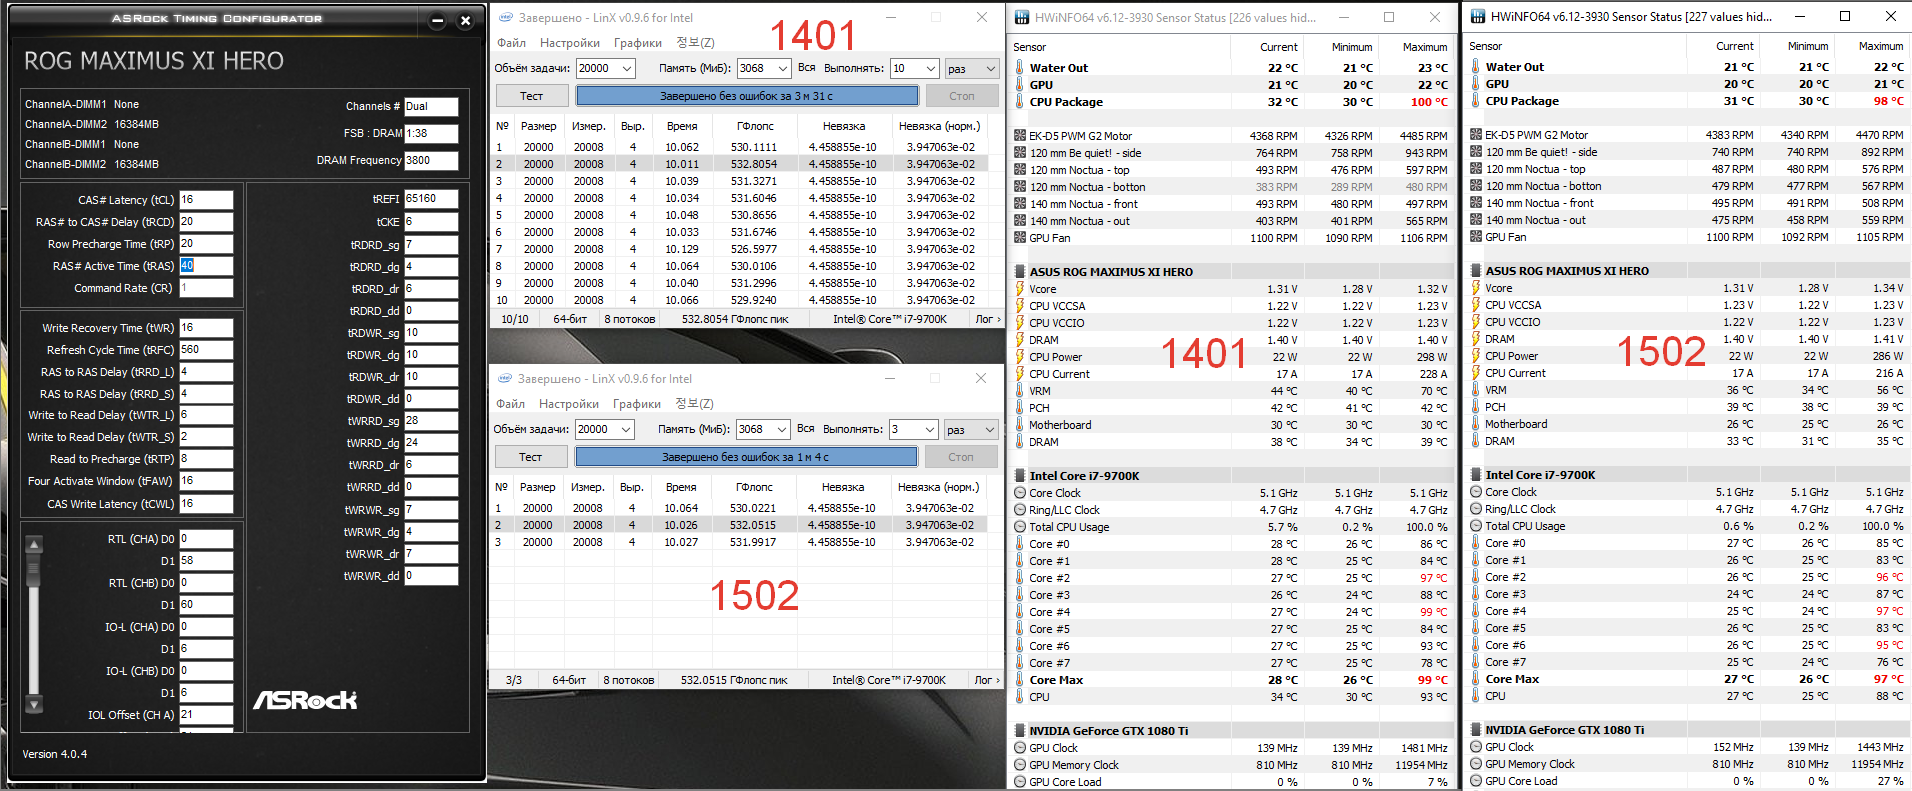Click the GPU Fan icon in the left HWiNFO window

[x=1019, y=238]
